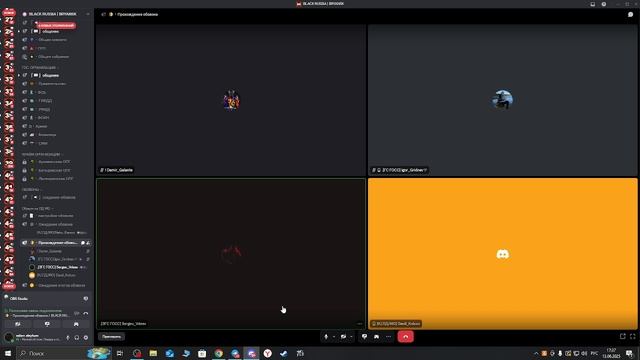Collapse the ГОС. ОРГАНИЗАЦИИ category
The height and width of the screenshot is (360, 640).
pyautogui.click(x=40, y=67)
